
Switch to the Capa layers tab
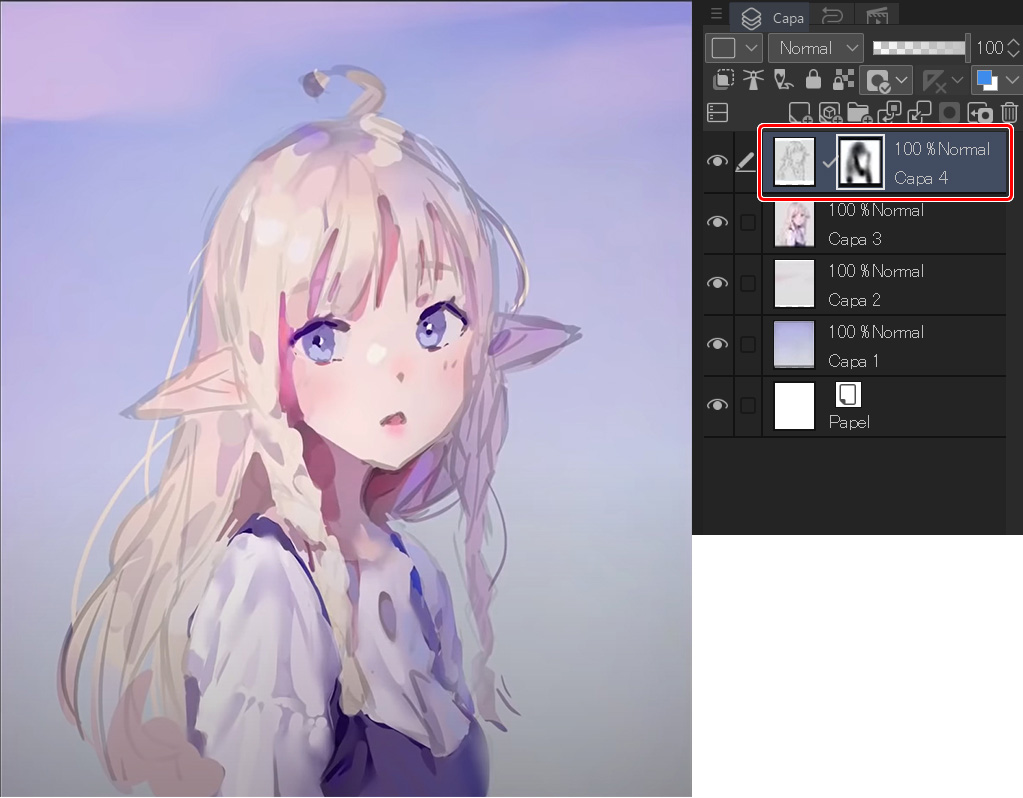coord(777,17)
